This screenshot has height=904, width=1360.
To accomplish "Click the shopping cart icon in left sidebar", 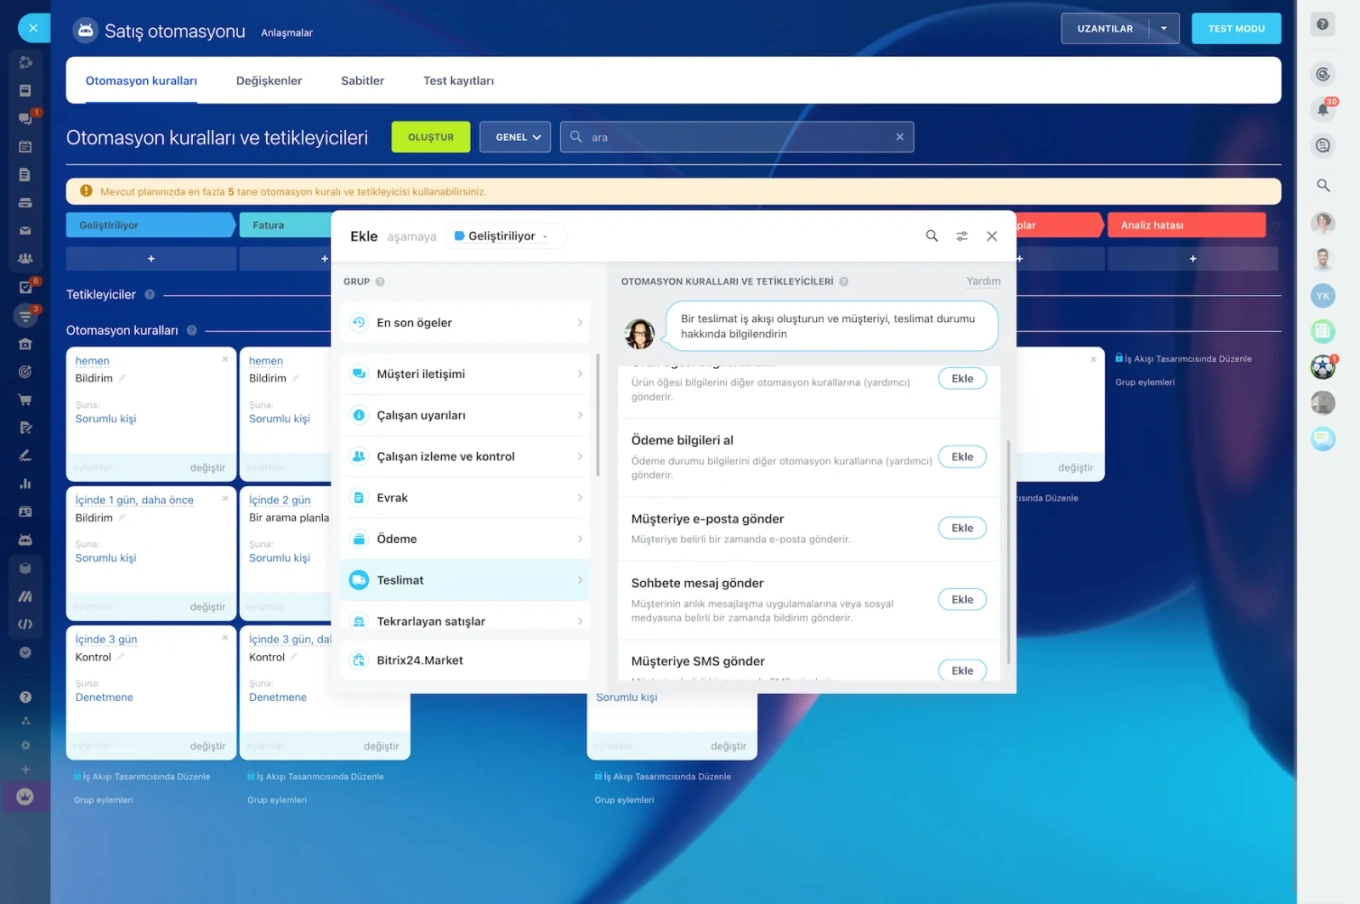I will tap(25, 400).
